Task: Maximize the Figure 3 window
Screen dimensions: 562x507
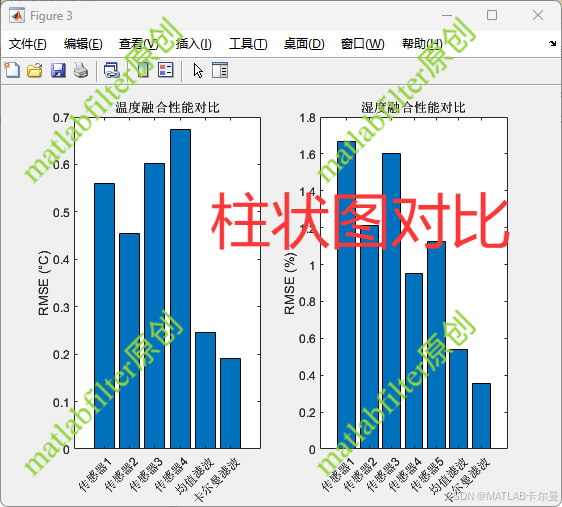Action: pyautogui.click(x=492, y=15)
